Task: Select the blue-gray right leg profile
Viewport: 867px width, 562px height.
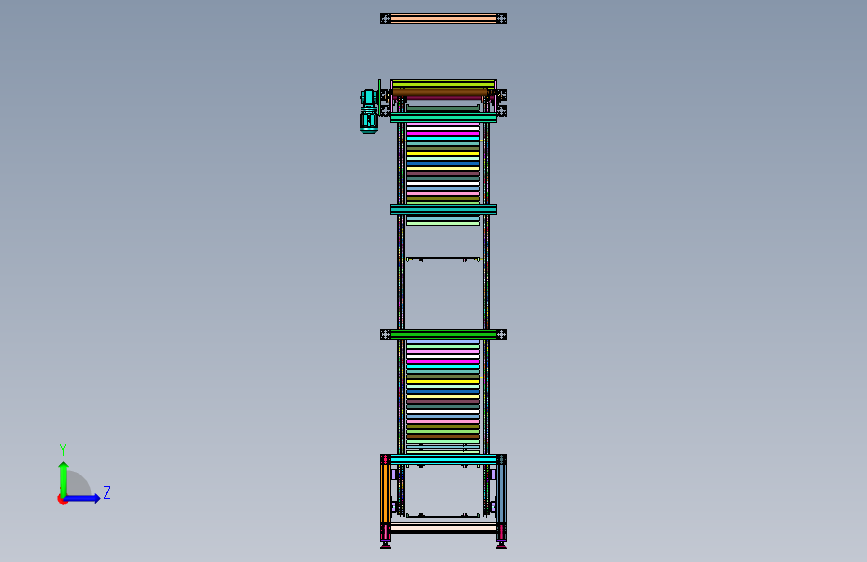Action: pos(502,493)
